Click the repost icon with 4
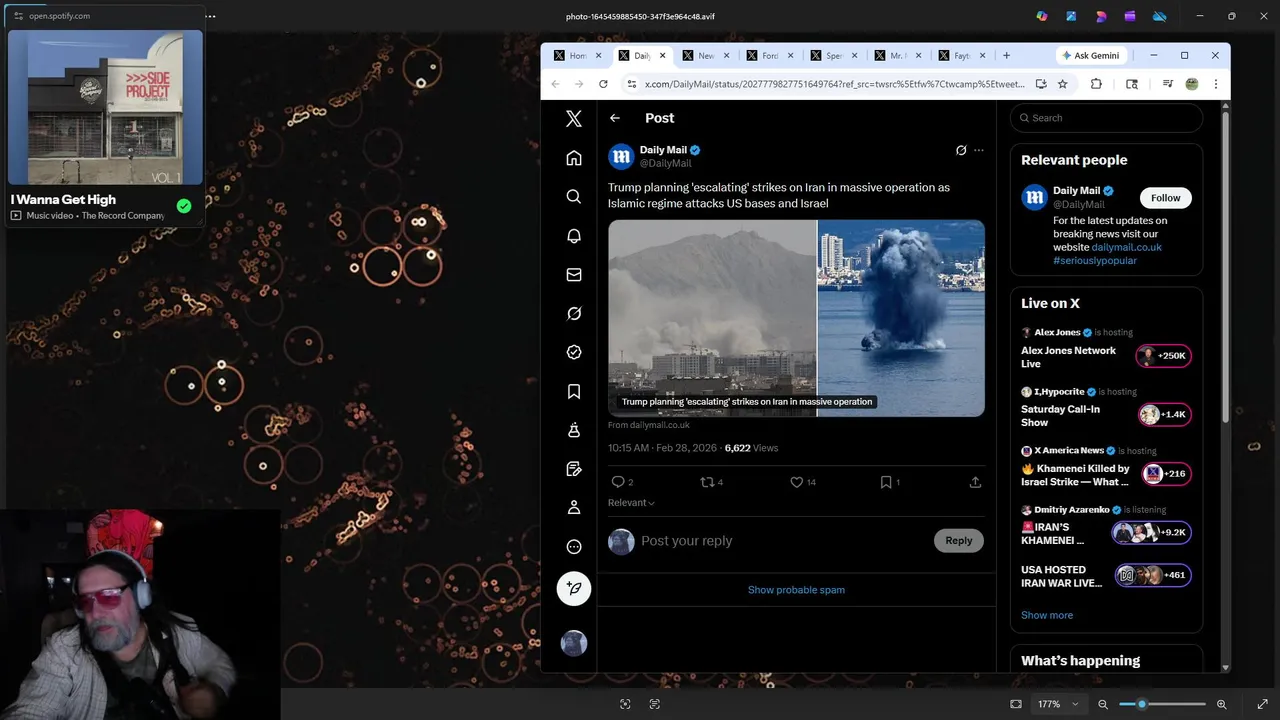This screenshot has height=720, width=1280. click(x=708, y=482)
